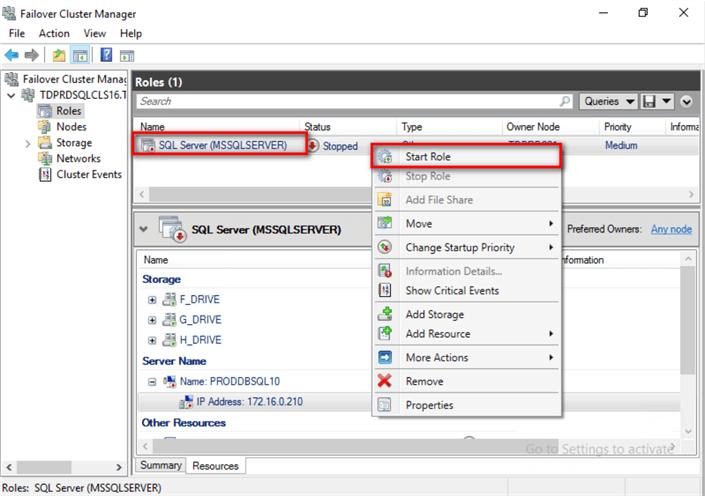This screenshot has height=496, width=705.
Task: Expand the G_DRIVE storage node
Action: [152, 320]
